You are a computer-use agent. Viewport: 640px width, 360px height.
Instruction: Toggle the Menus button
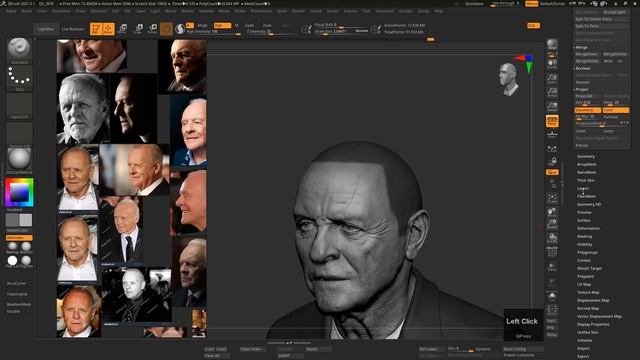pyautogui.click(x=531, y=4)
